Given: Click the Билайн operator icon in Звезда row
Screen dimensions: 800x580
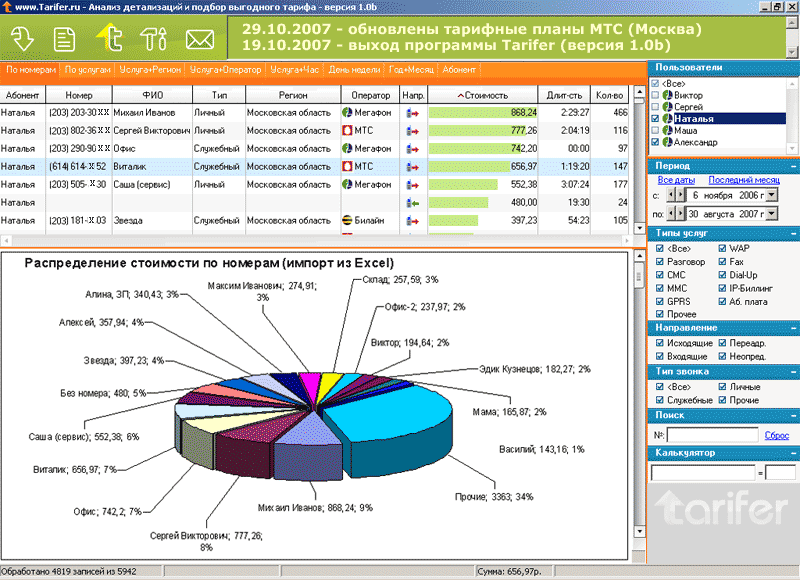Looking at the screenshot, I should click(x=347, y=220).
